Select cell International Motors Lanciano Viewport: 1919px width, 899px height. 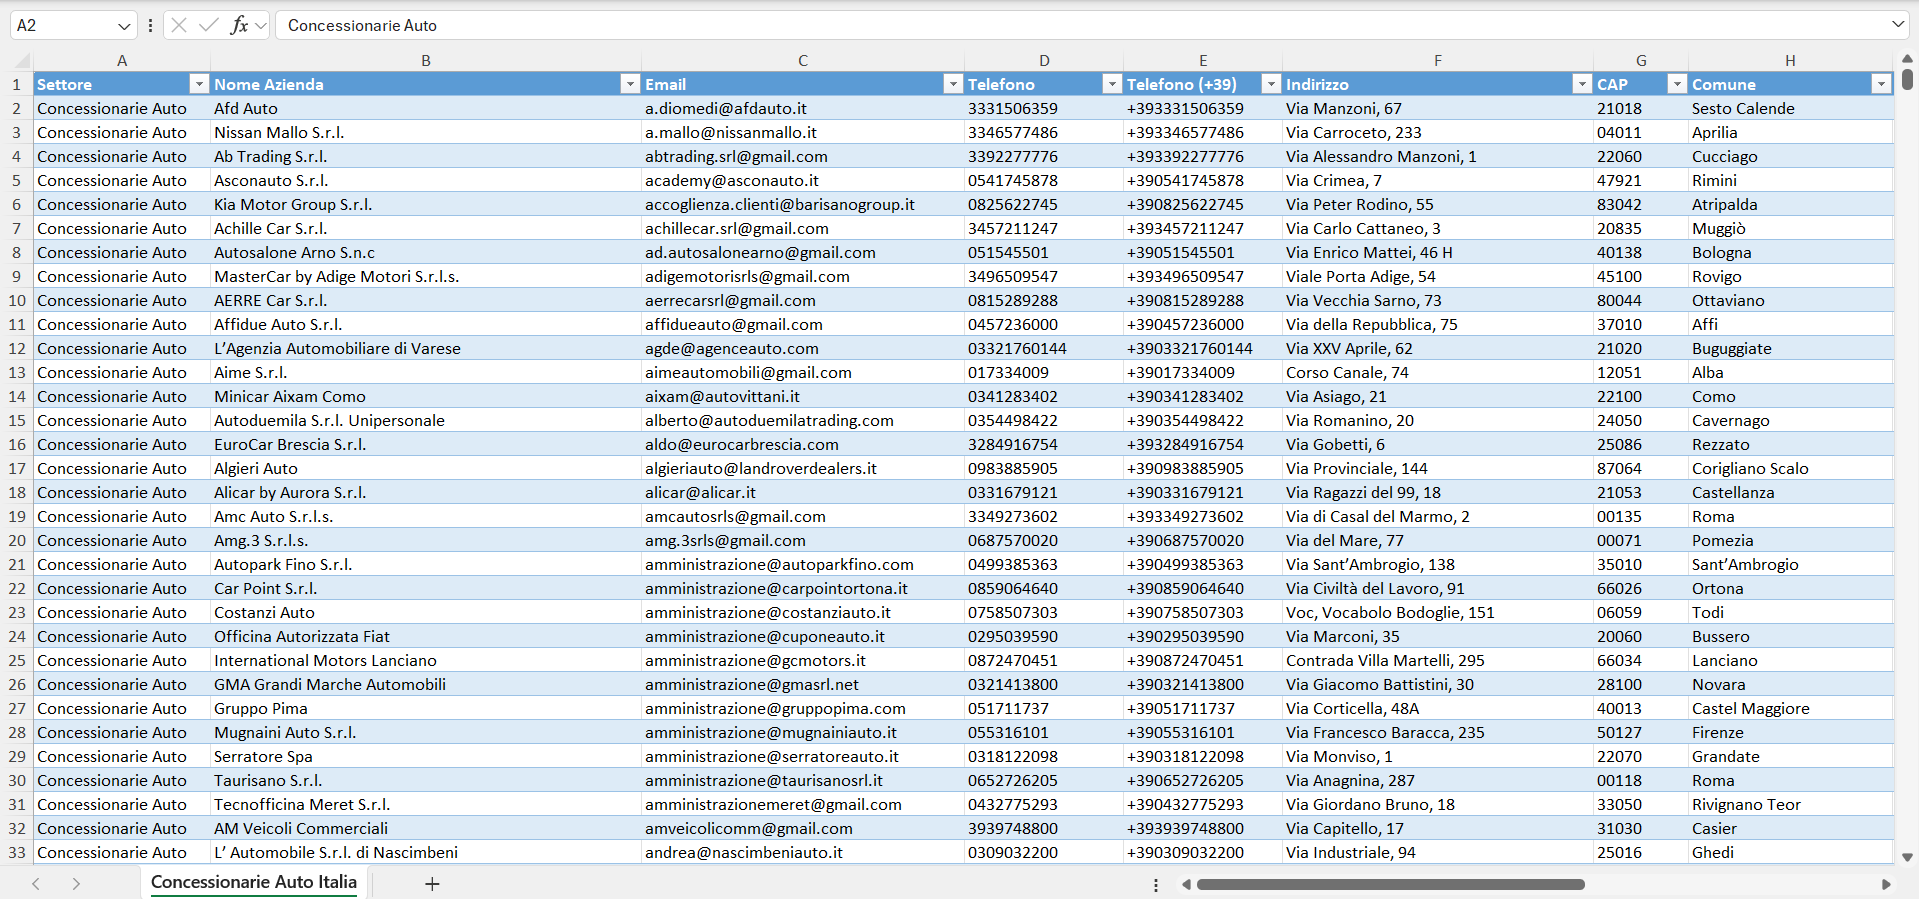[x=426, y=660]
